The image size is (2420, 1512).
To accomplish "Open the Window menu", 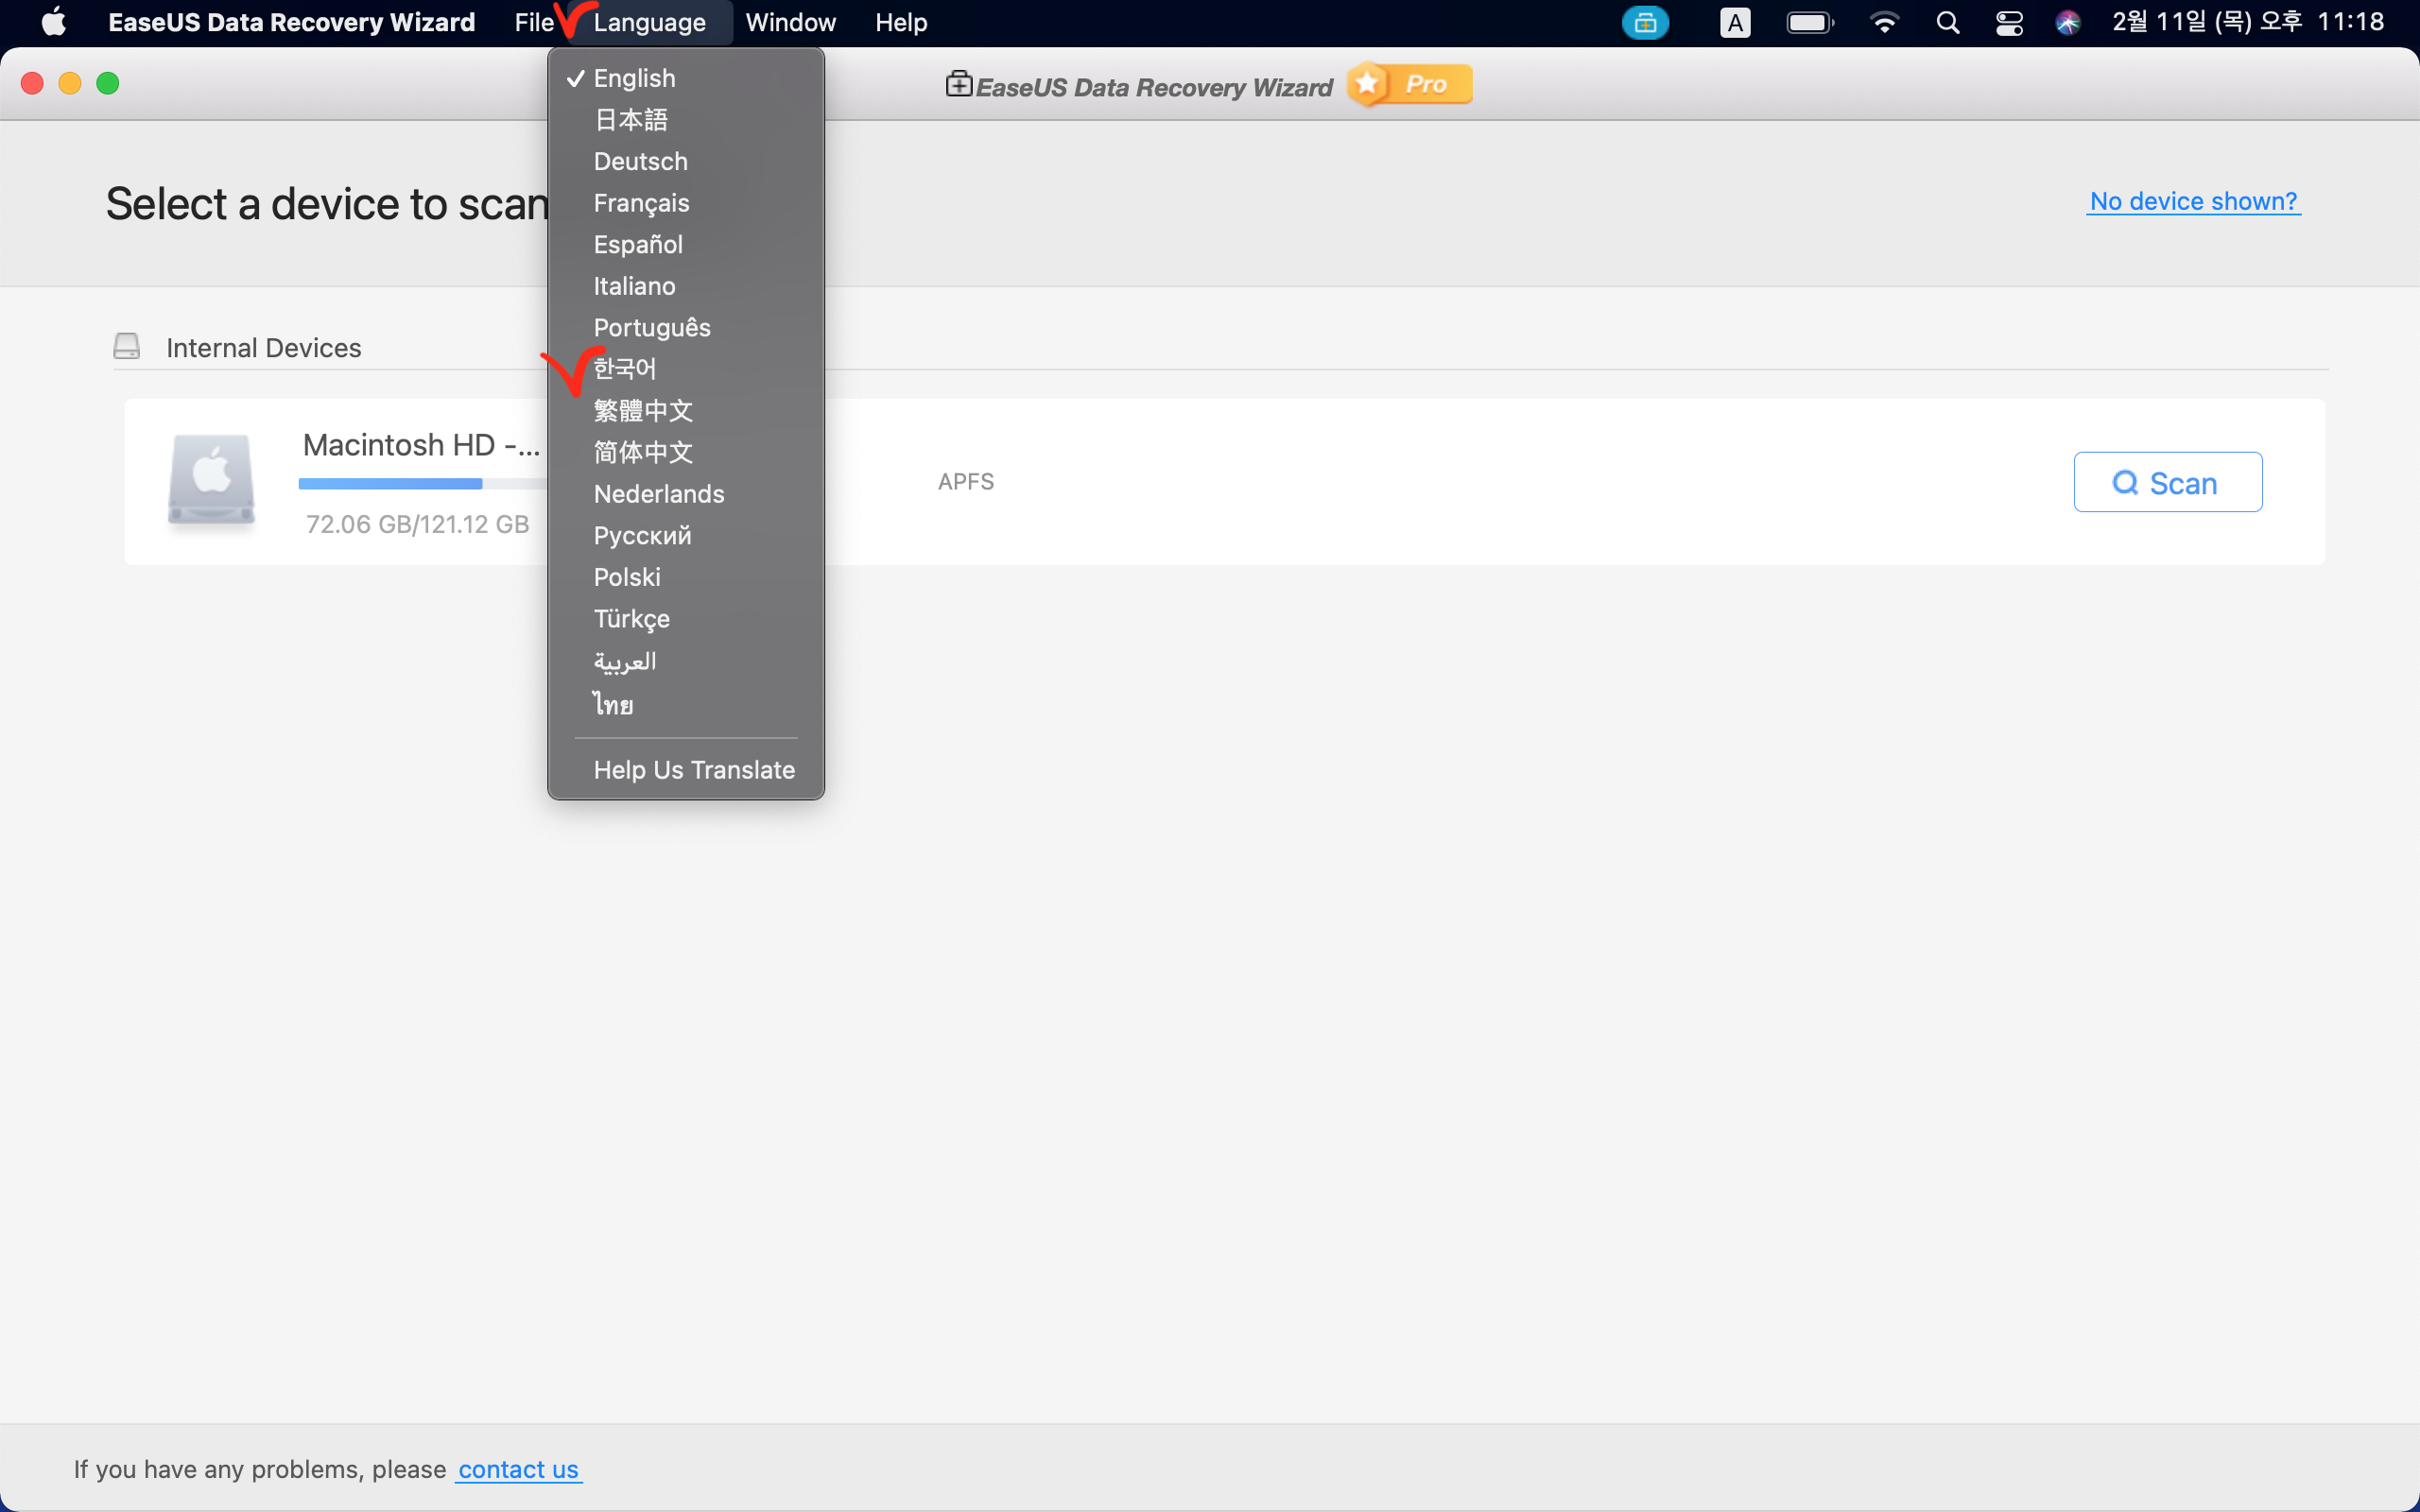I will [x=790, y=22].
